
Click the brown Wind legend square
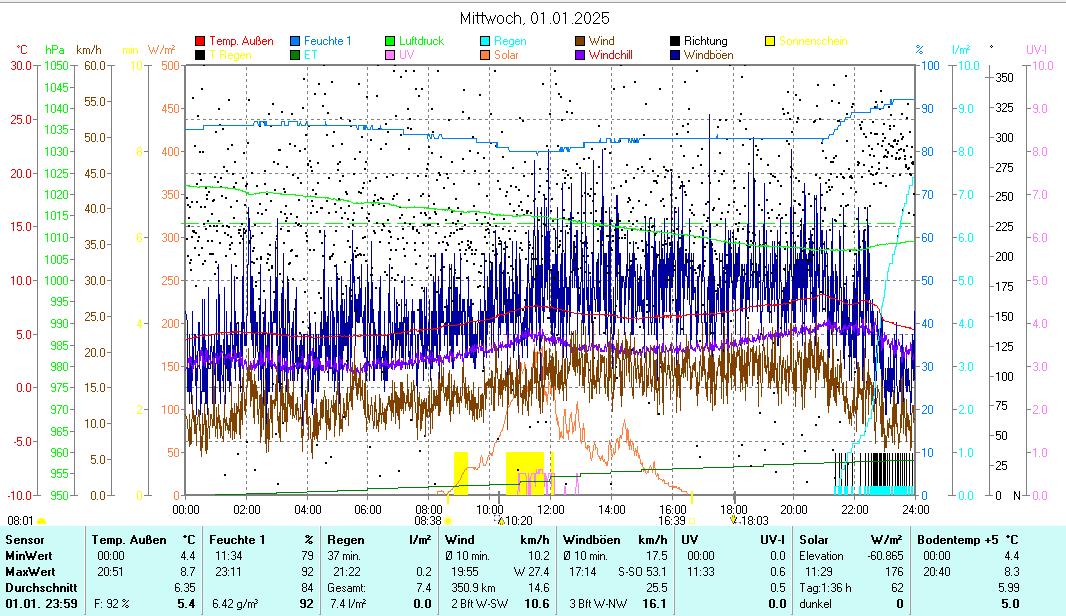[580, 42]
